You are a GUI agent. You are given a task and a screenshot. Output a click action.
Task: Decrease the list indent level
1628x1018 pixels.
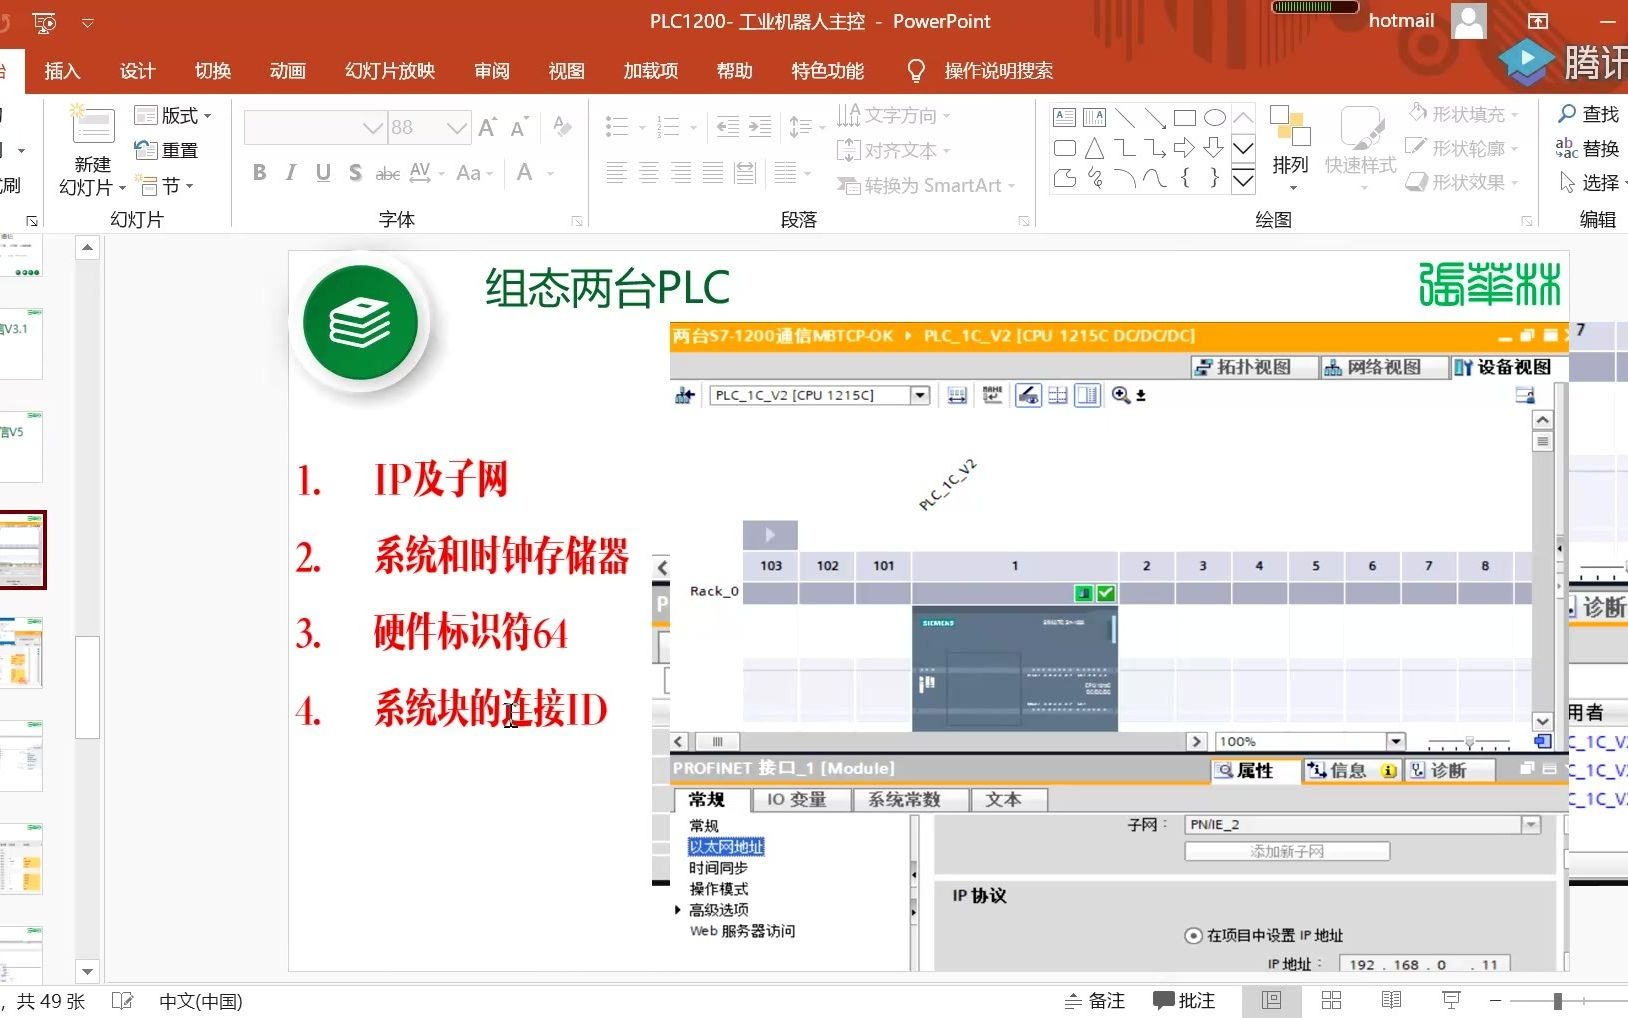[728, 127]
